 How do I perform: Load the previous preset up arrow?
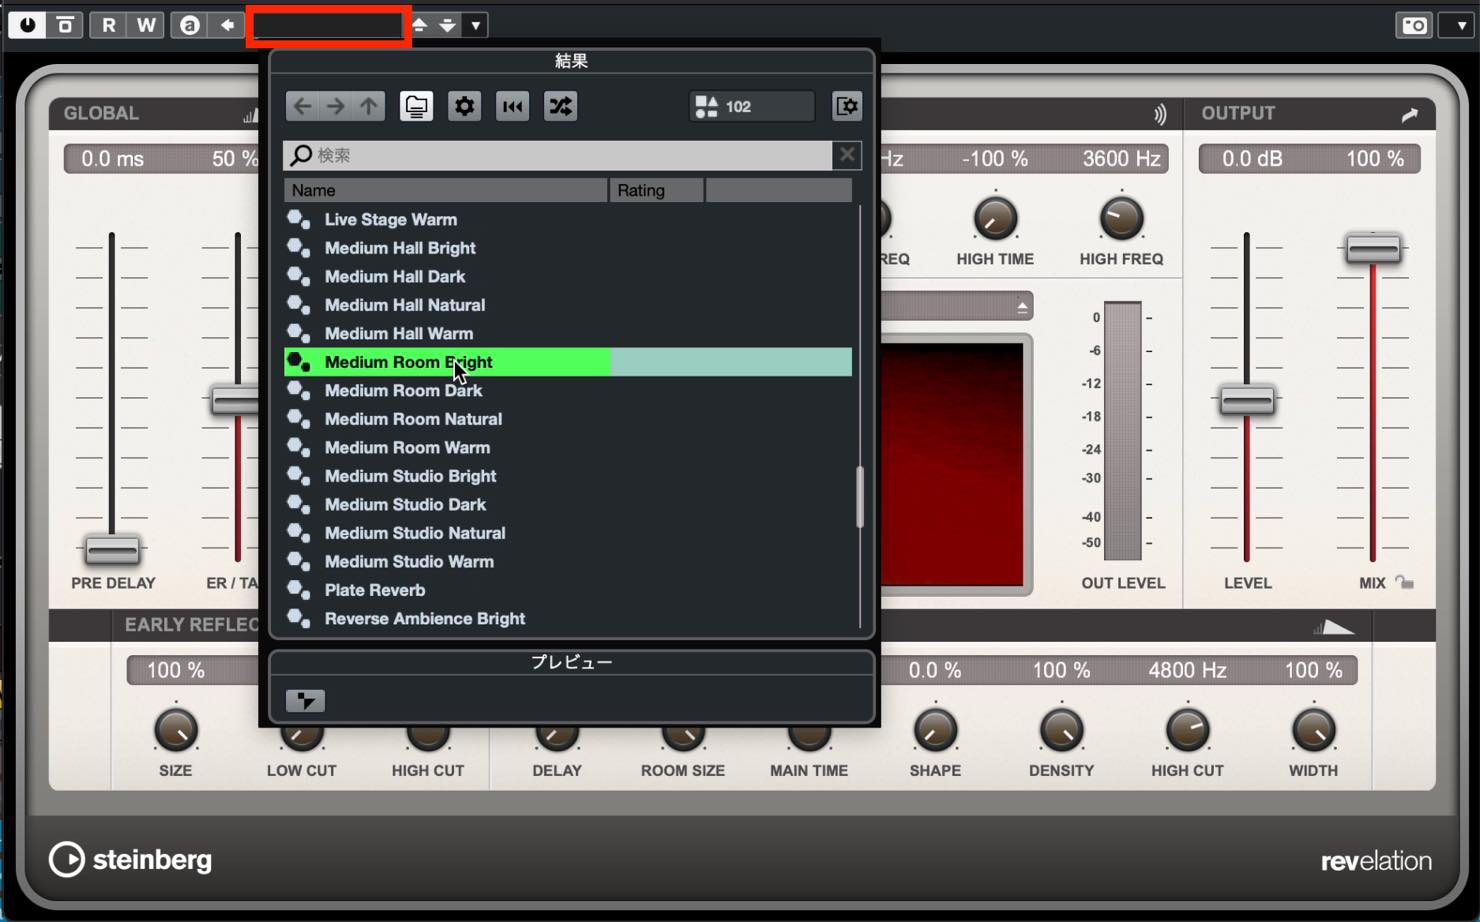(x=420, y=25)
